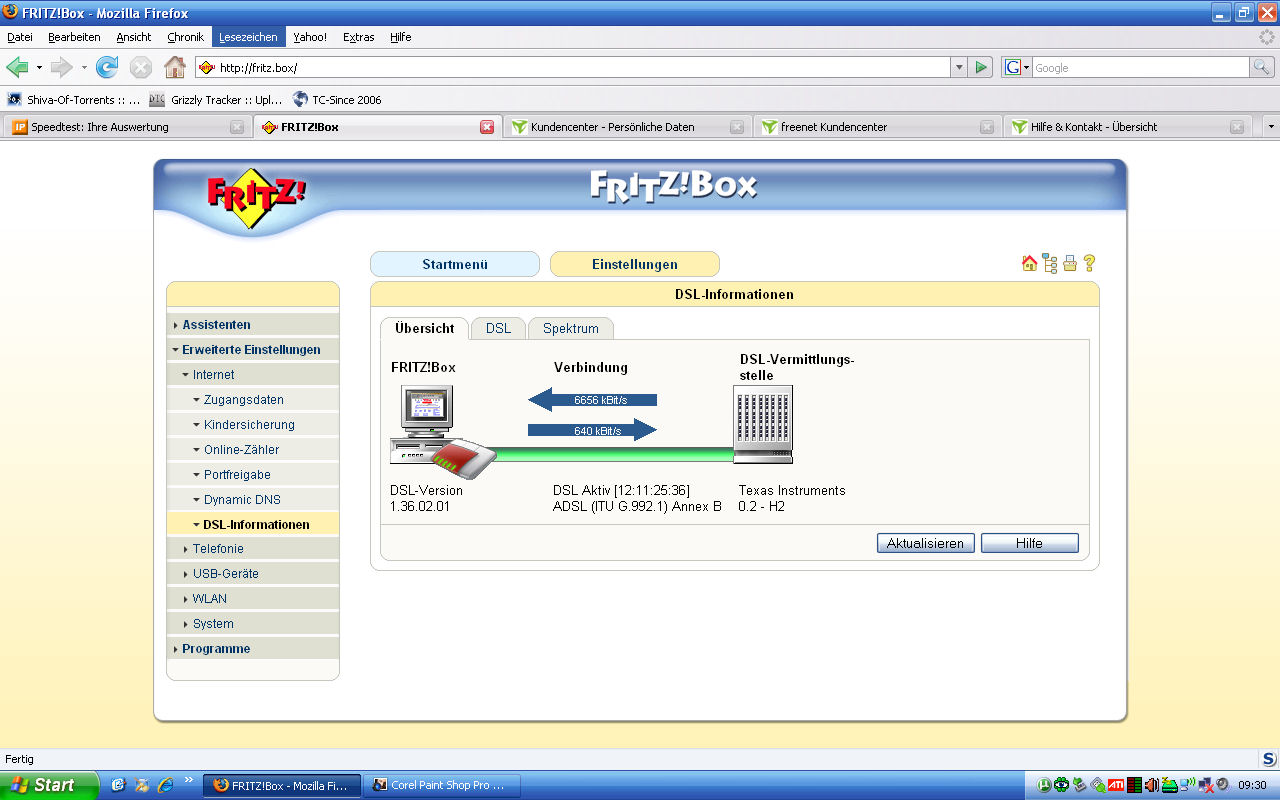Expand the USB-Geräte menu entry
Image resolution: width=1280 pixels, height=800 pixels.
pos(225,574)
